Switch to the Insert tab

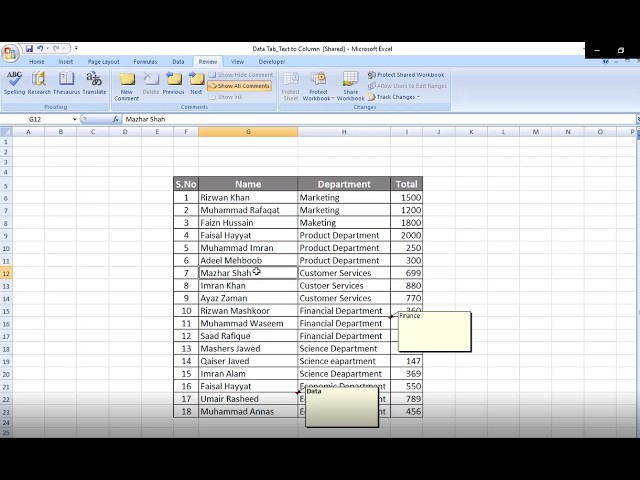(66, 62)
